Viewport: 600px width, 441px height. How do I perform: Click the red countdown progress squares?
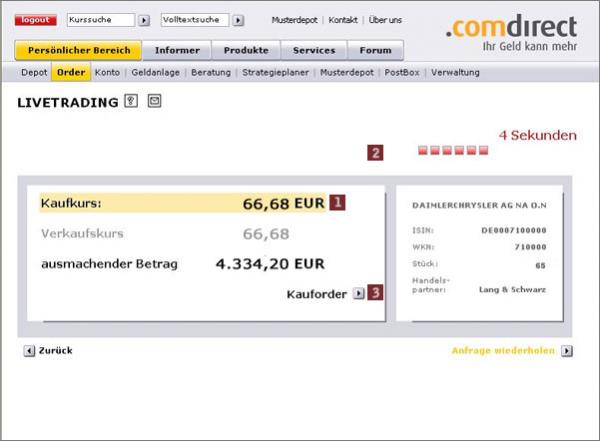coord(453,151)
